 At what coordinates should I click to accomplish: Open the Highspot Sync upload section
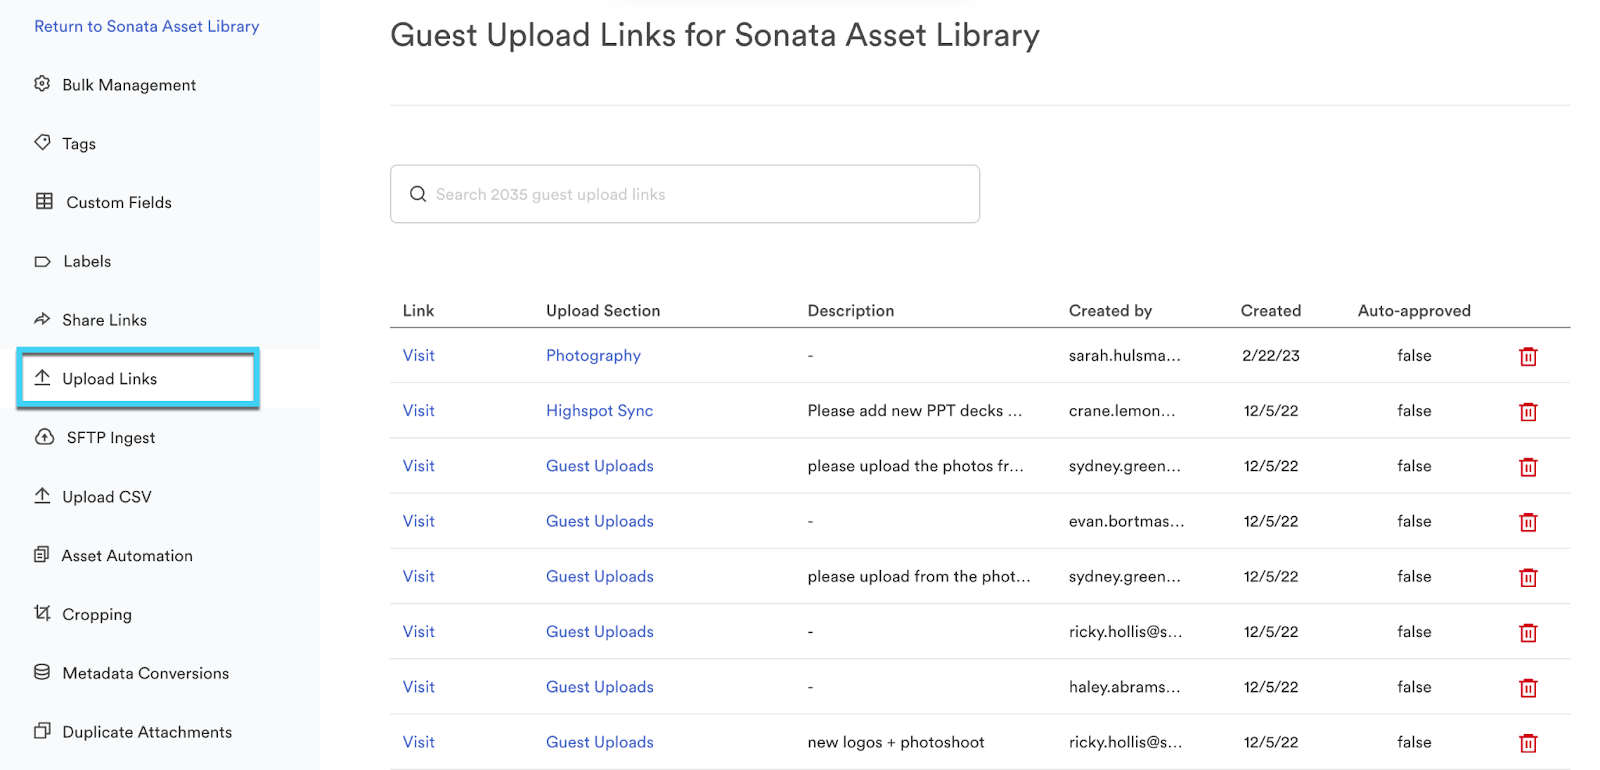(599, 410)
